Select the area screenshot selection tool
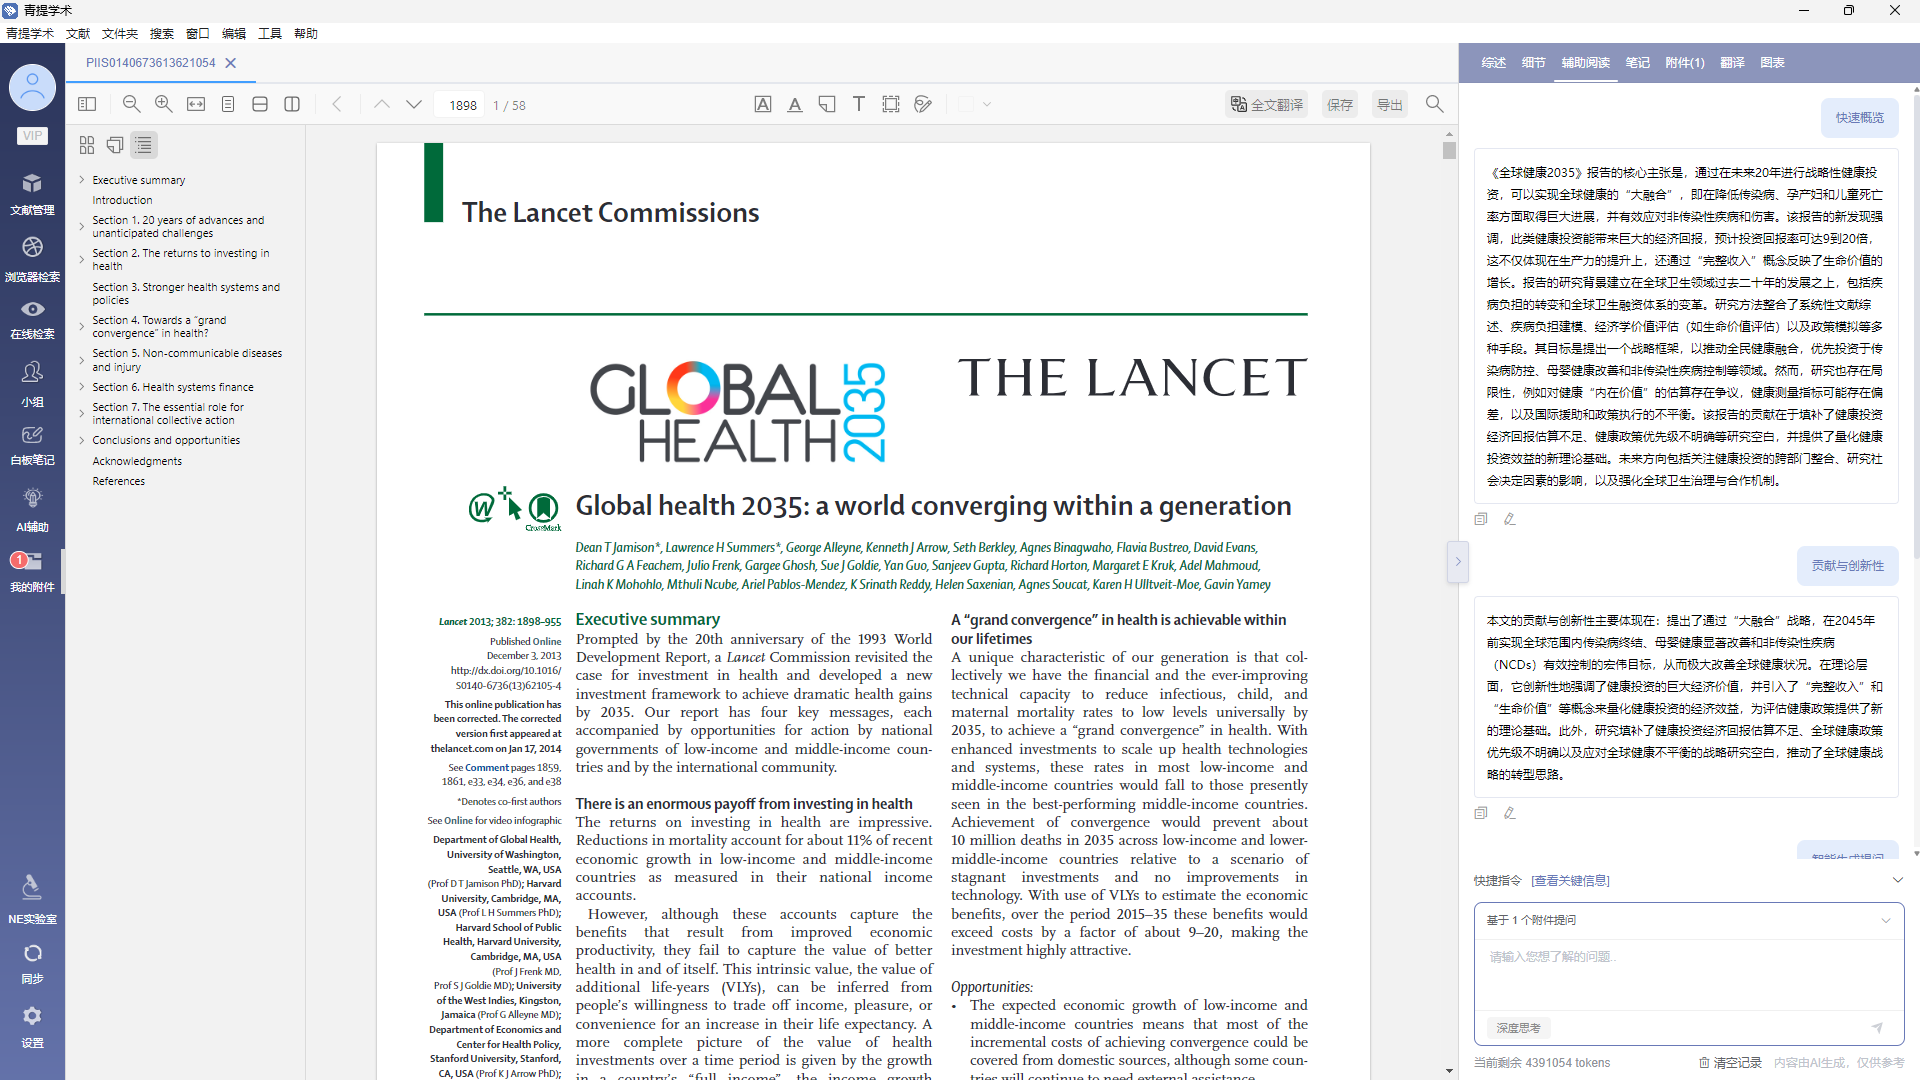The width and height of the screenshot is (1920, 1080). click(891, 104)
